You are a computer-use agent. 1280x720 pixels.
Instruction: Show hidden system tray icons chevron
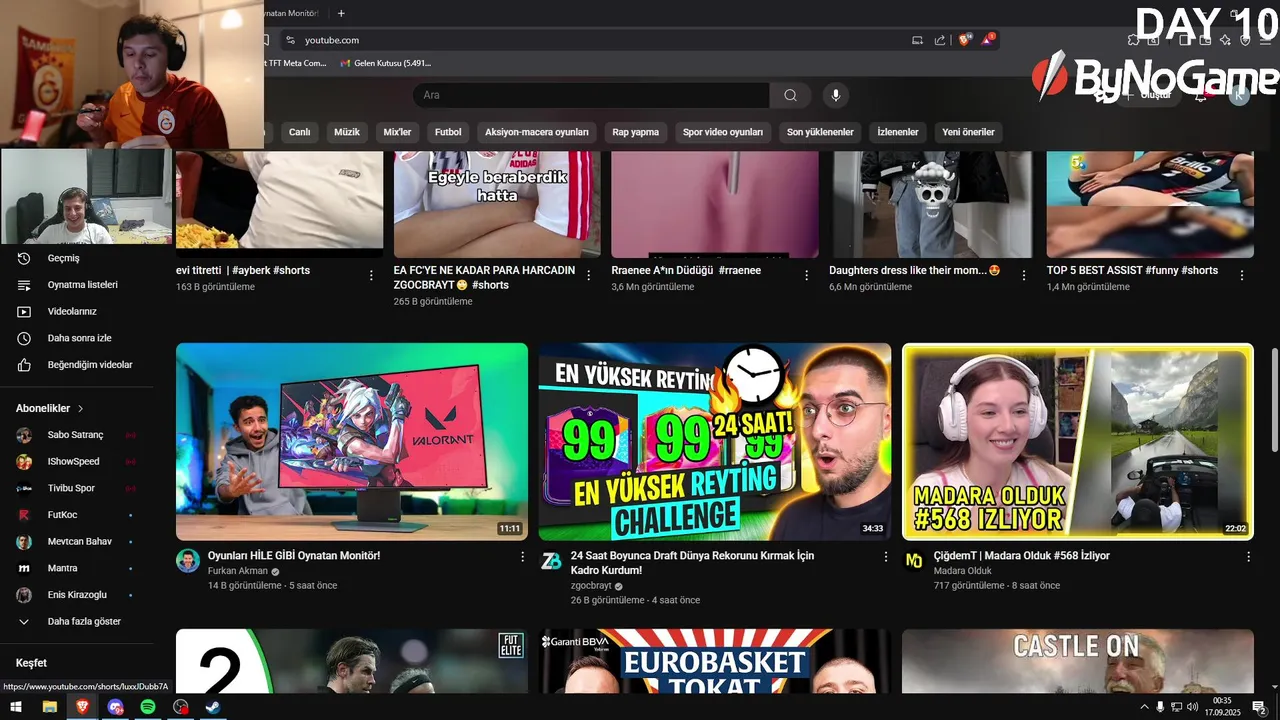[1144, 707]
